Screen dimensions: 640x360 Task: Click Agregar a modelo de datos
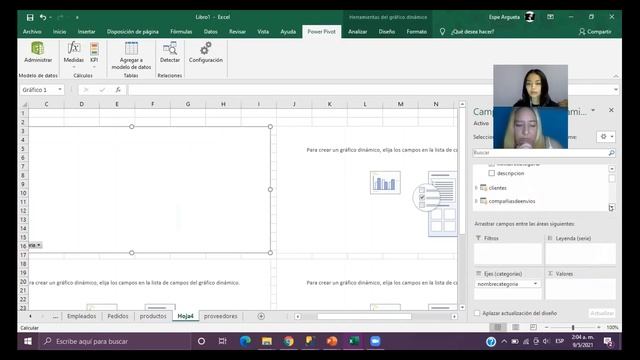(131, 56)
